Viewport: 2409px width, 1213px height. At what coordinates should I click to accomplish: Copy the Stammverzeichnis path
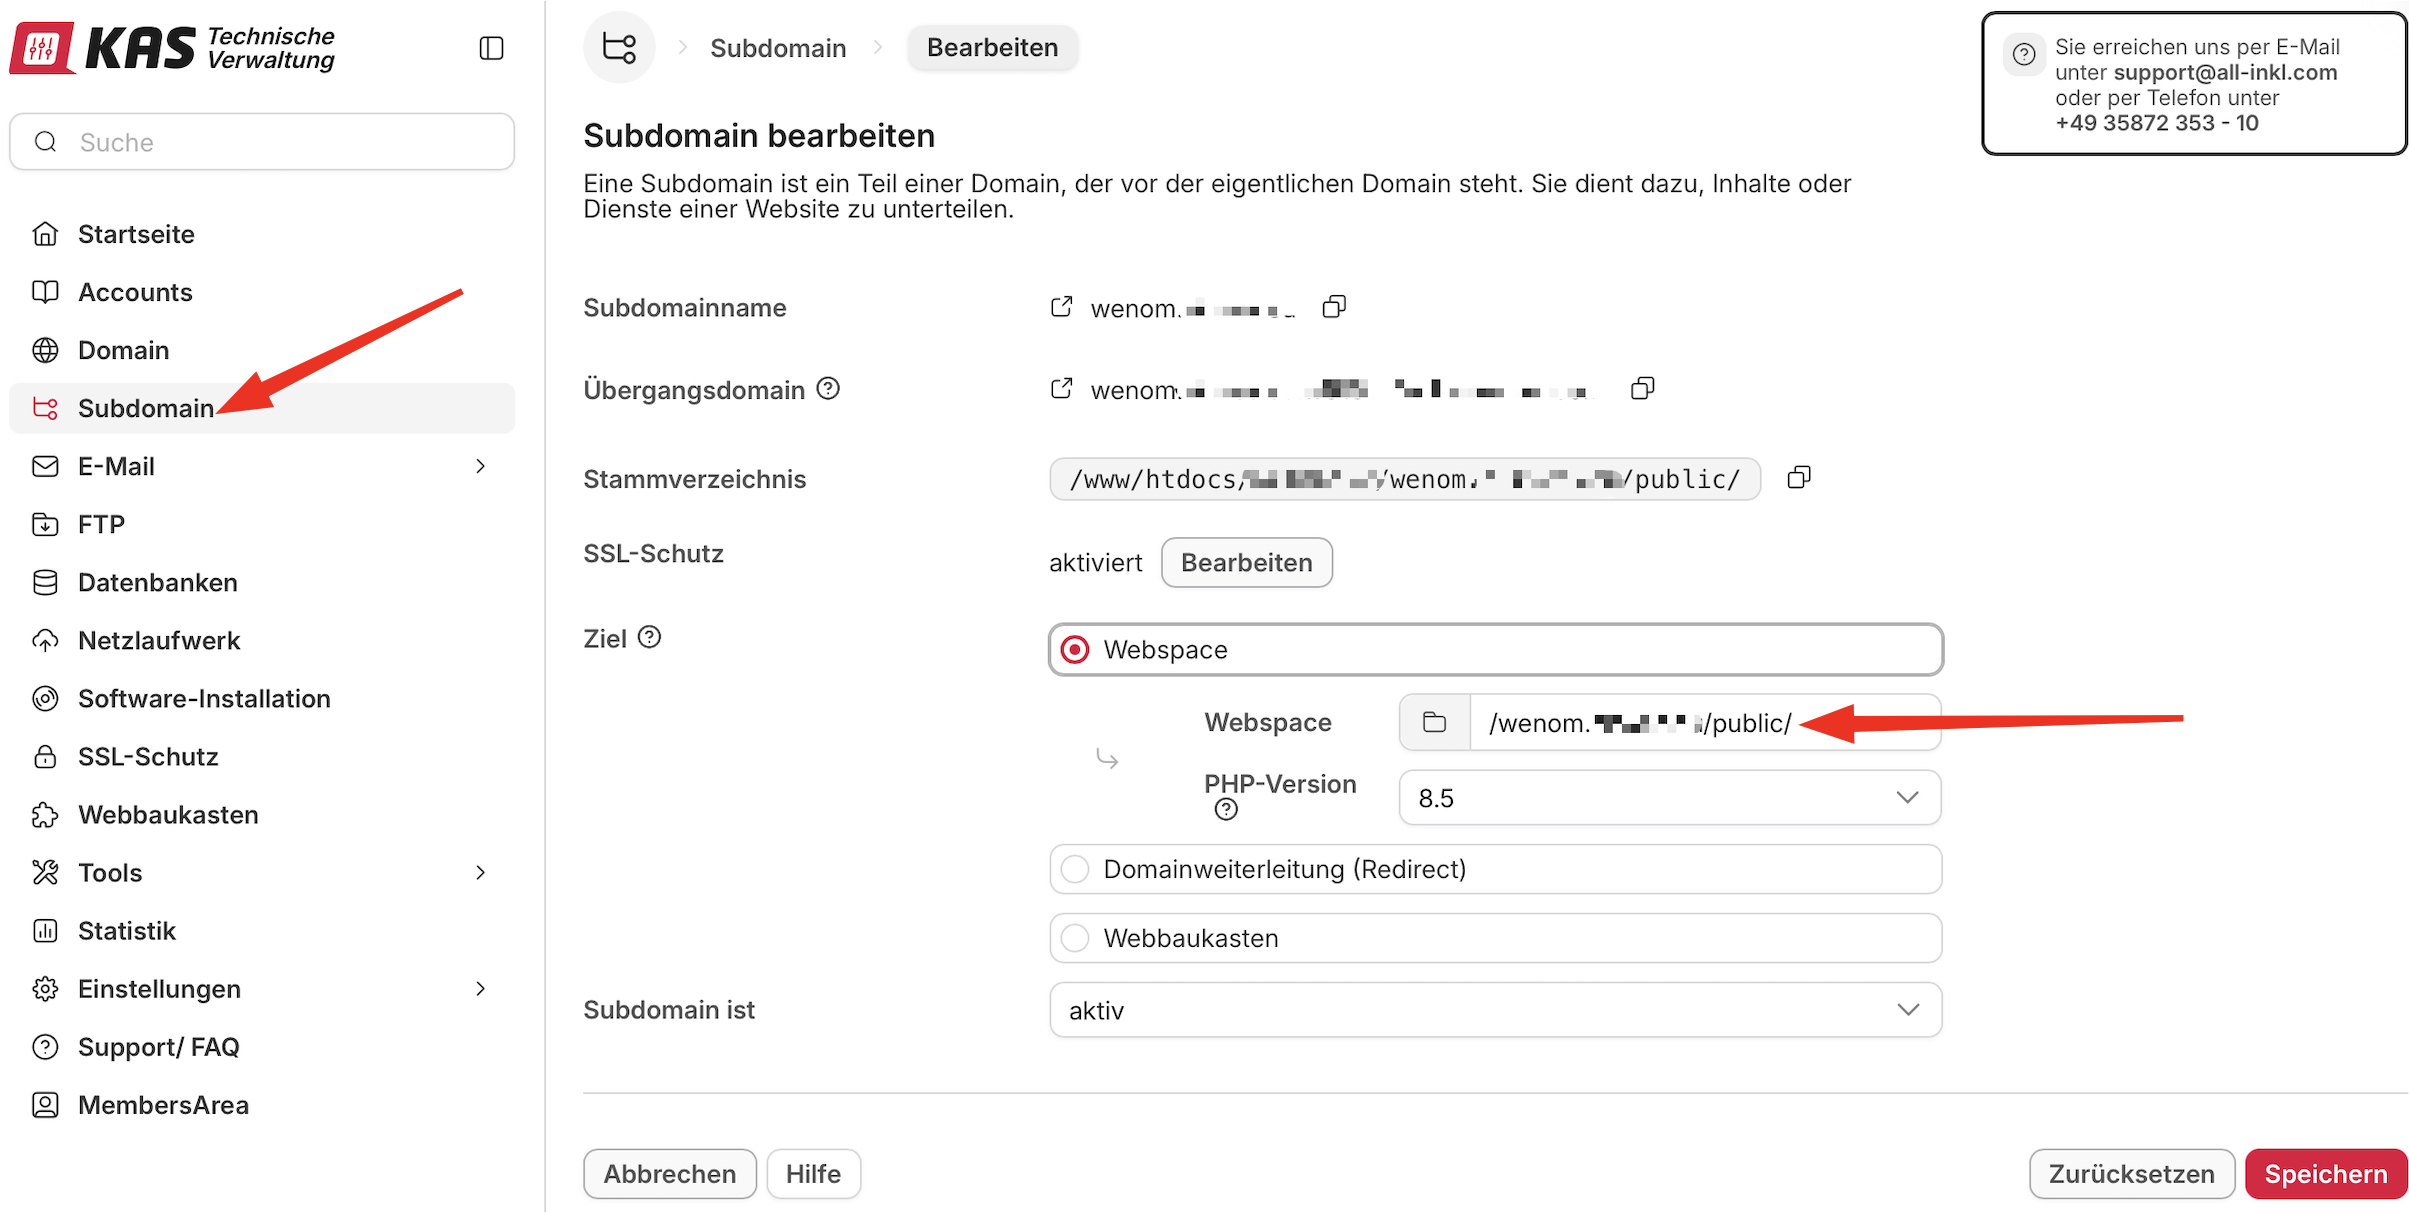tap(1797, 477)
